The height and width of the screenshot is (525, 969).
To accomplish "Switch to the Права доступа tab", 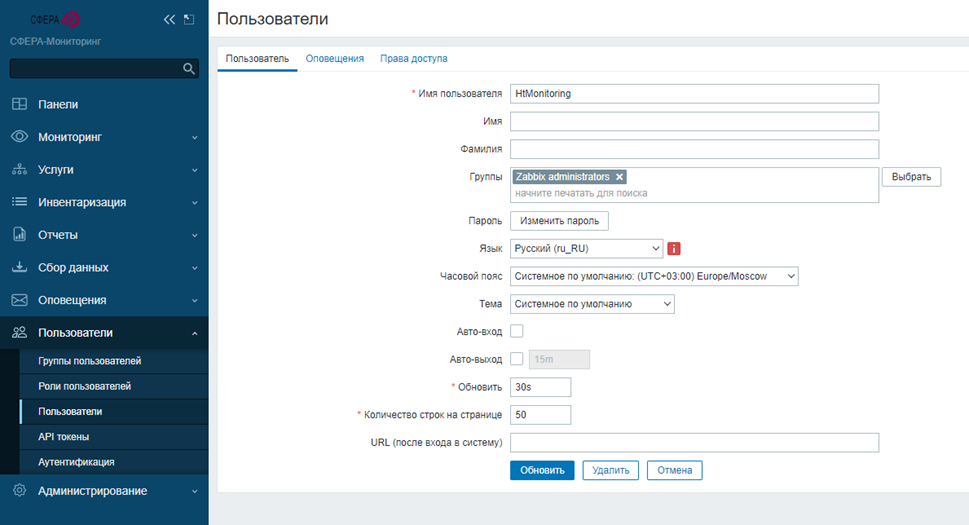I will pyautogui.click(x=413, y=59).
